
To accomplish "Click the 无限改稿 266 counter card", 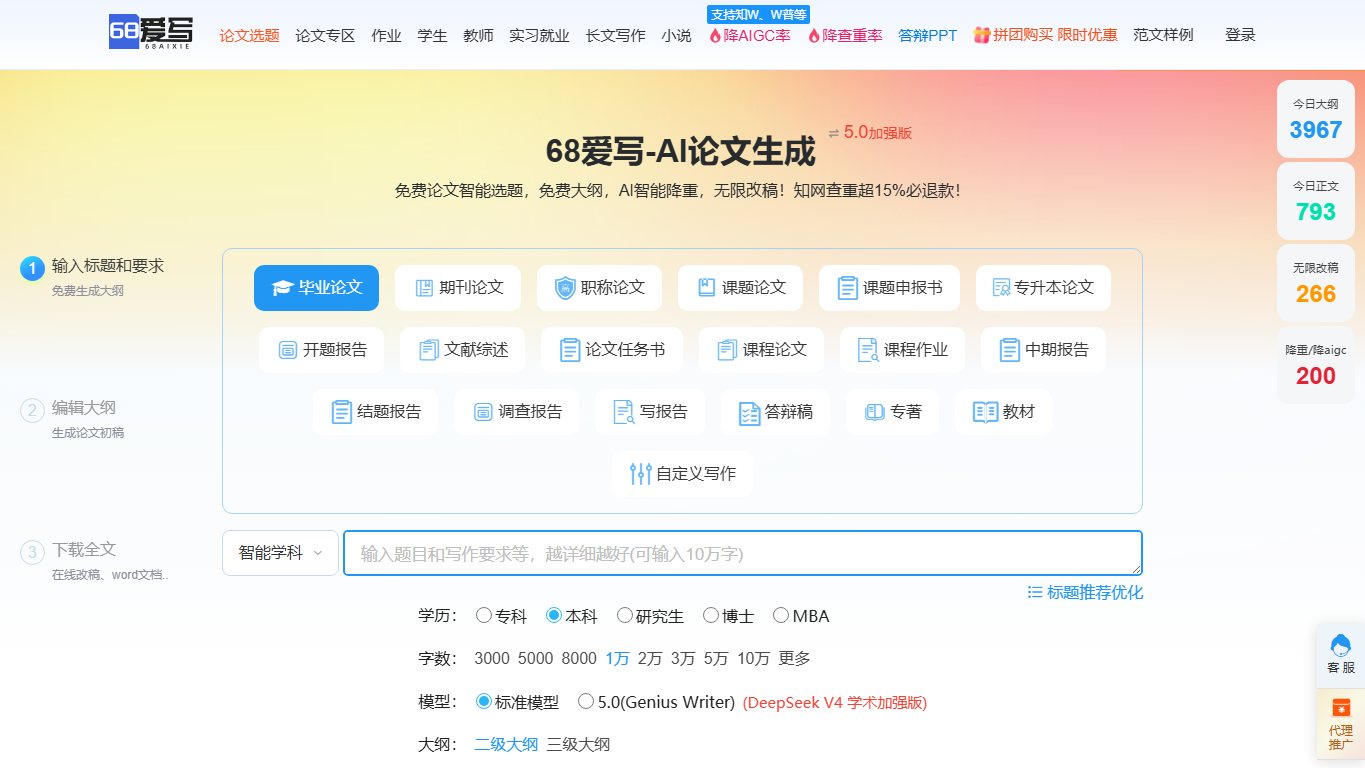I will click(x=1315, y=283).
